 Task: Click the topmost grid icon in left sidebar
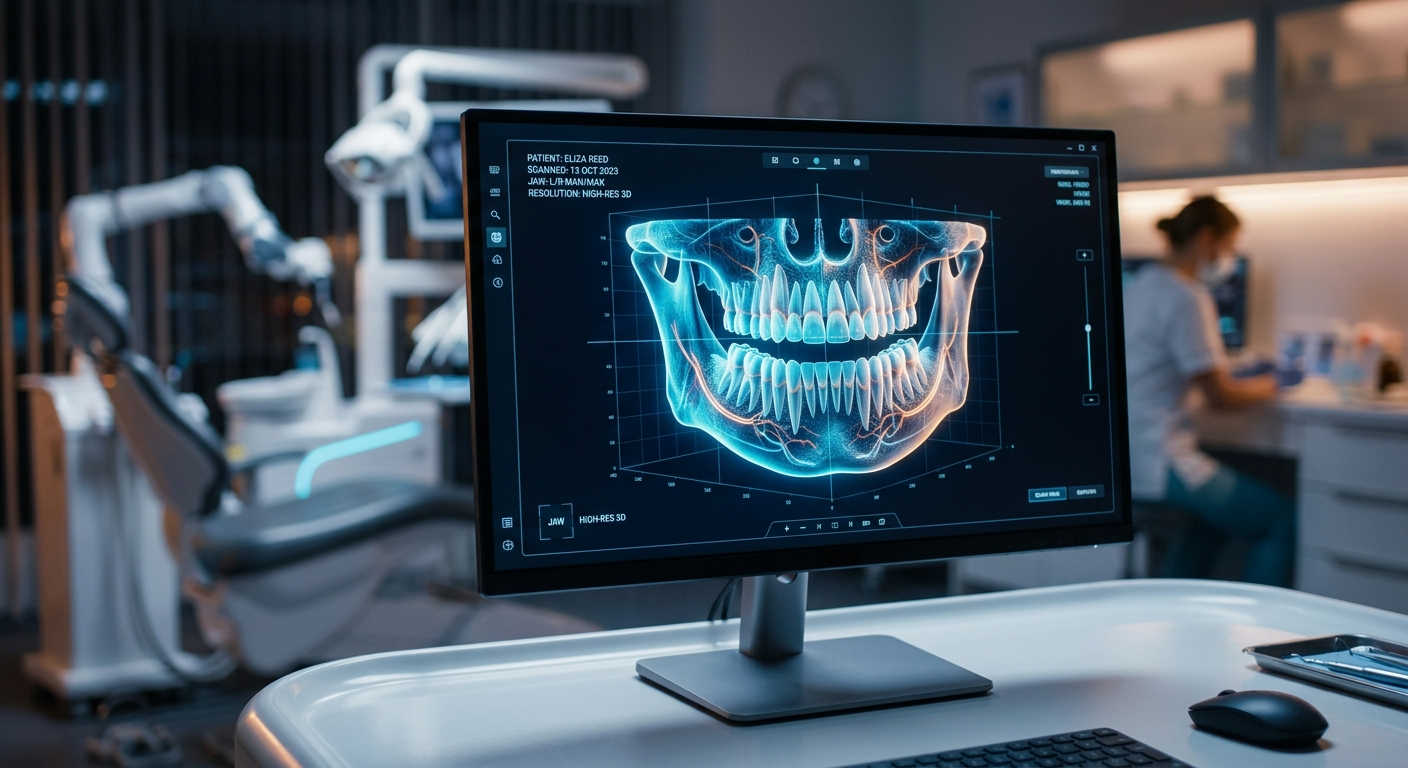(x=494, y=171)
